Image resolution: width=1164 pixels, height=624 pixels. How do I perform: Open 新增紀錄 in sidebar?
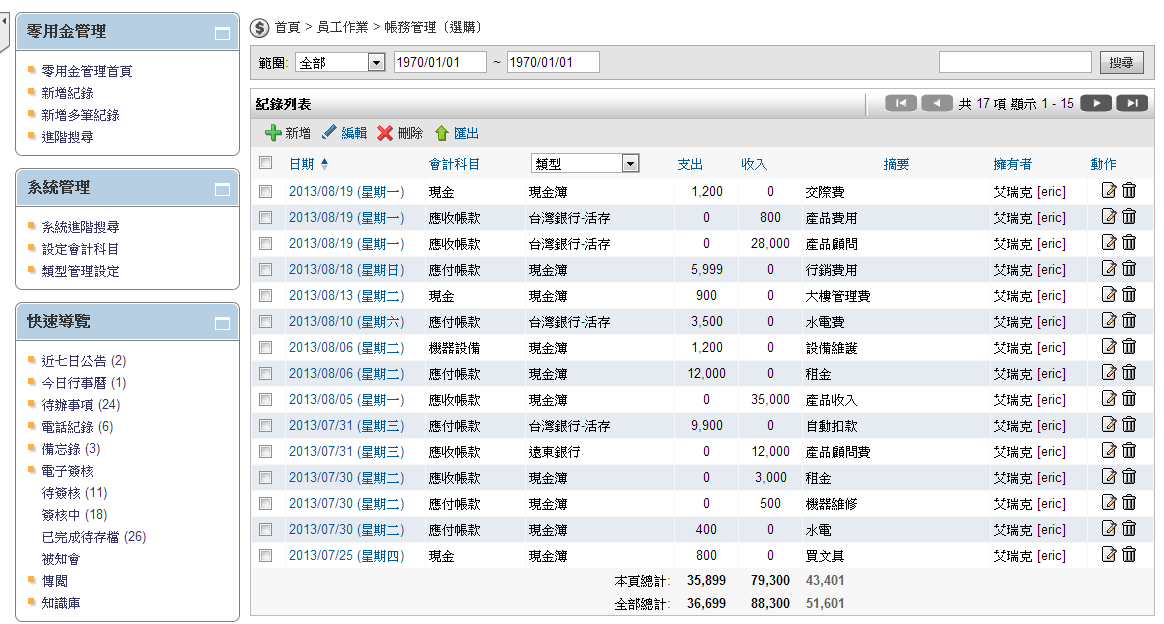click(68, 93)
